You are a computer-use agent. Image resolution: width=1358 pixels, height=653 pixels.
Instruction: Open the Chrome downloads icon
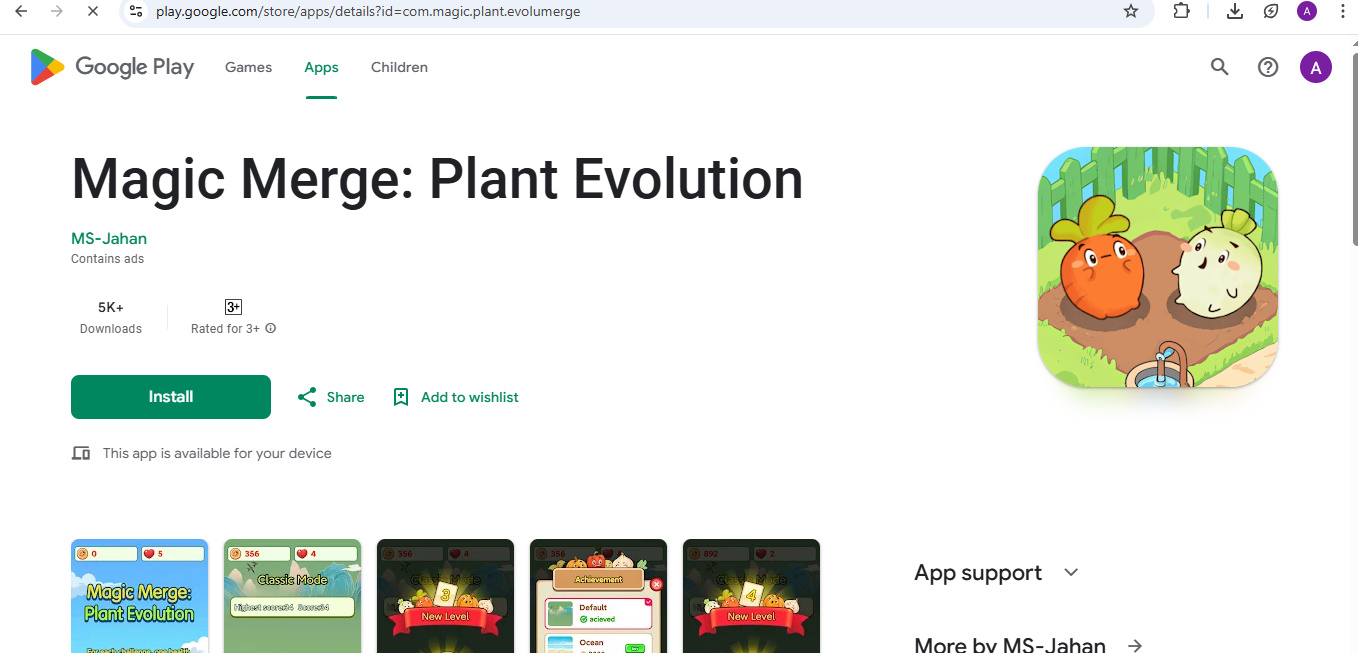pyautogui.click(x=1235, y=11)
